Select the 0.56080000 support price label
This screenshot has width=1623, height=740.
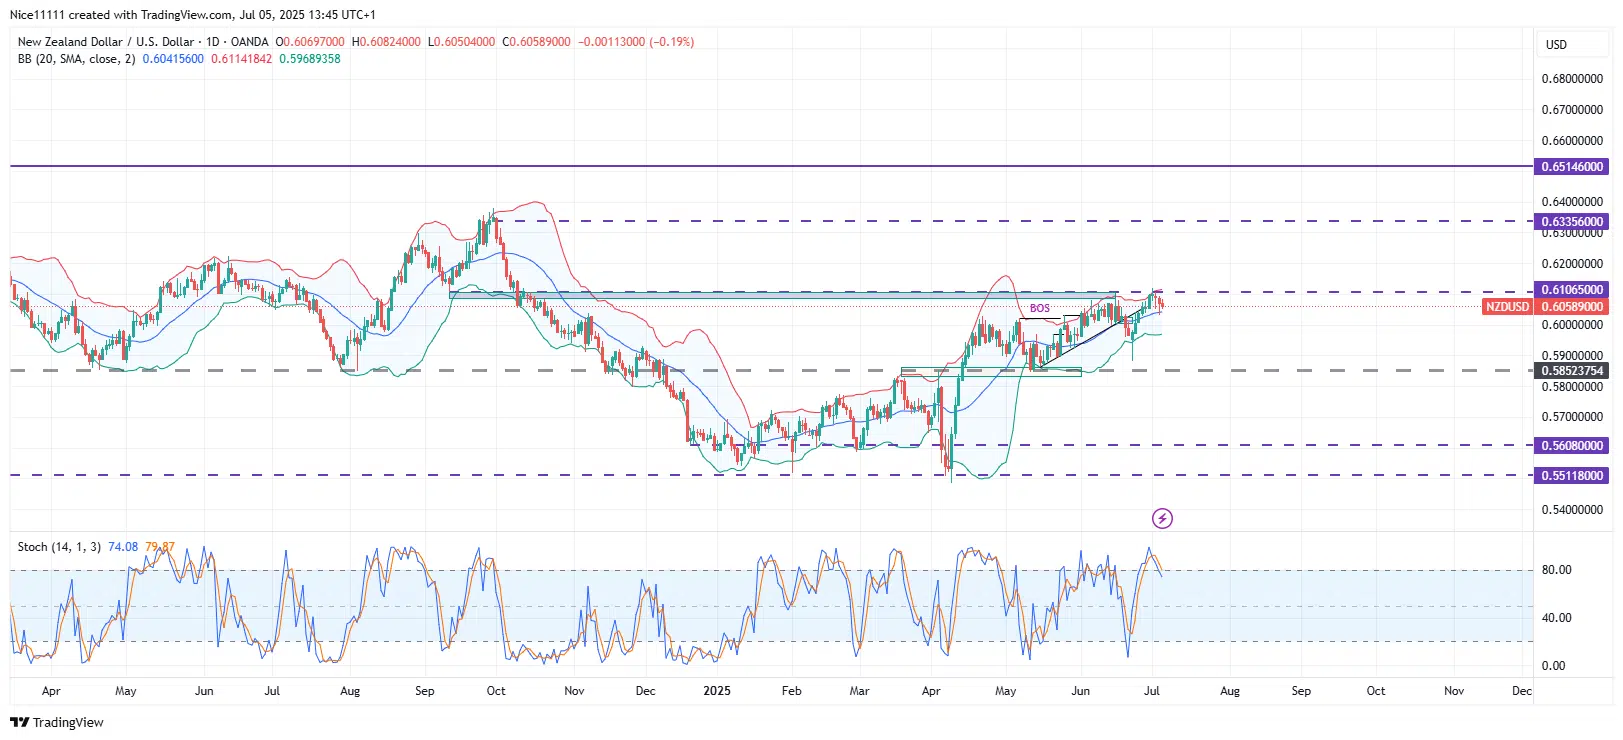[x=1572, y=446]
